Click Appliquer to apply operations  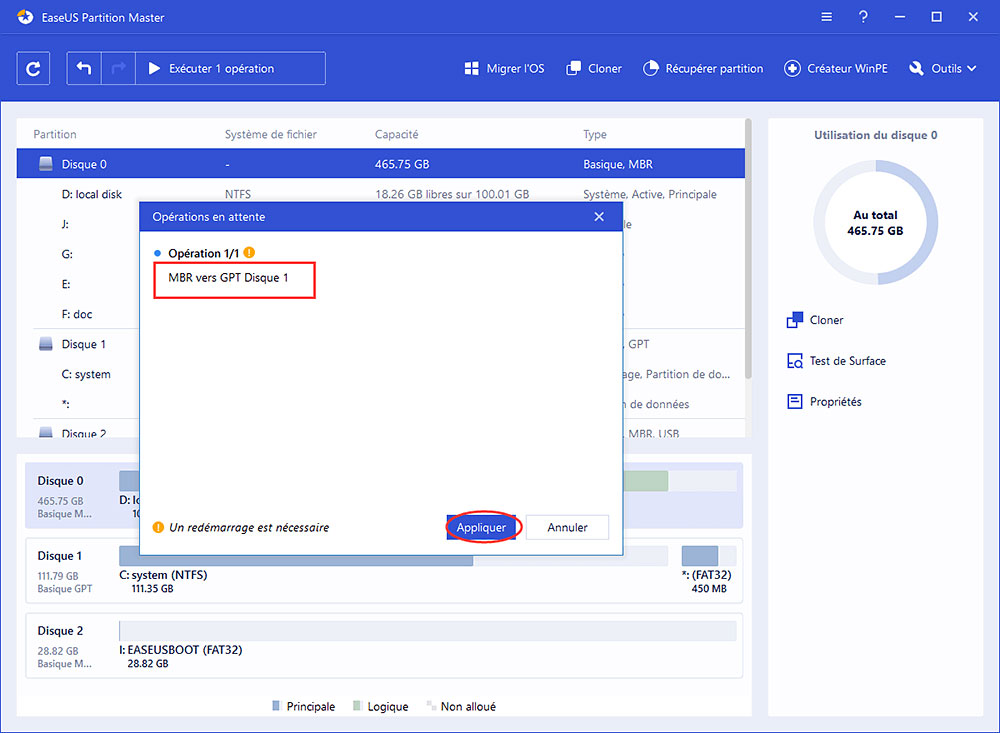(x=481, y=528)
